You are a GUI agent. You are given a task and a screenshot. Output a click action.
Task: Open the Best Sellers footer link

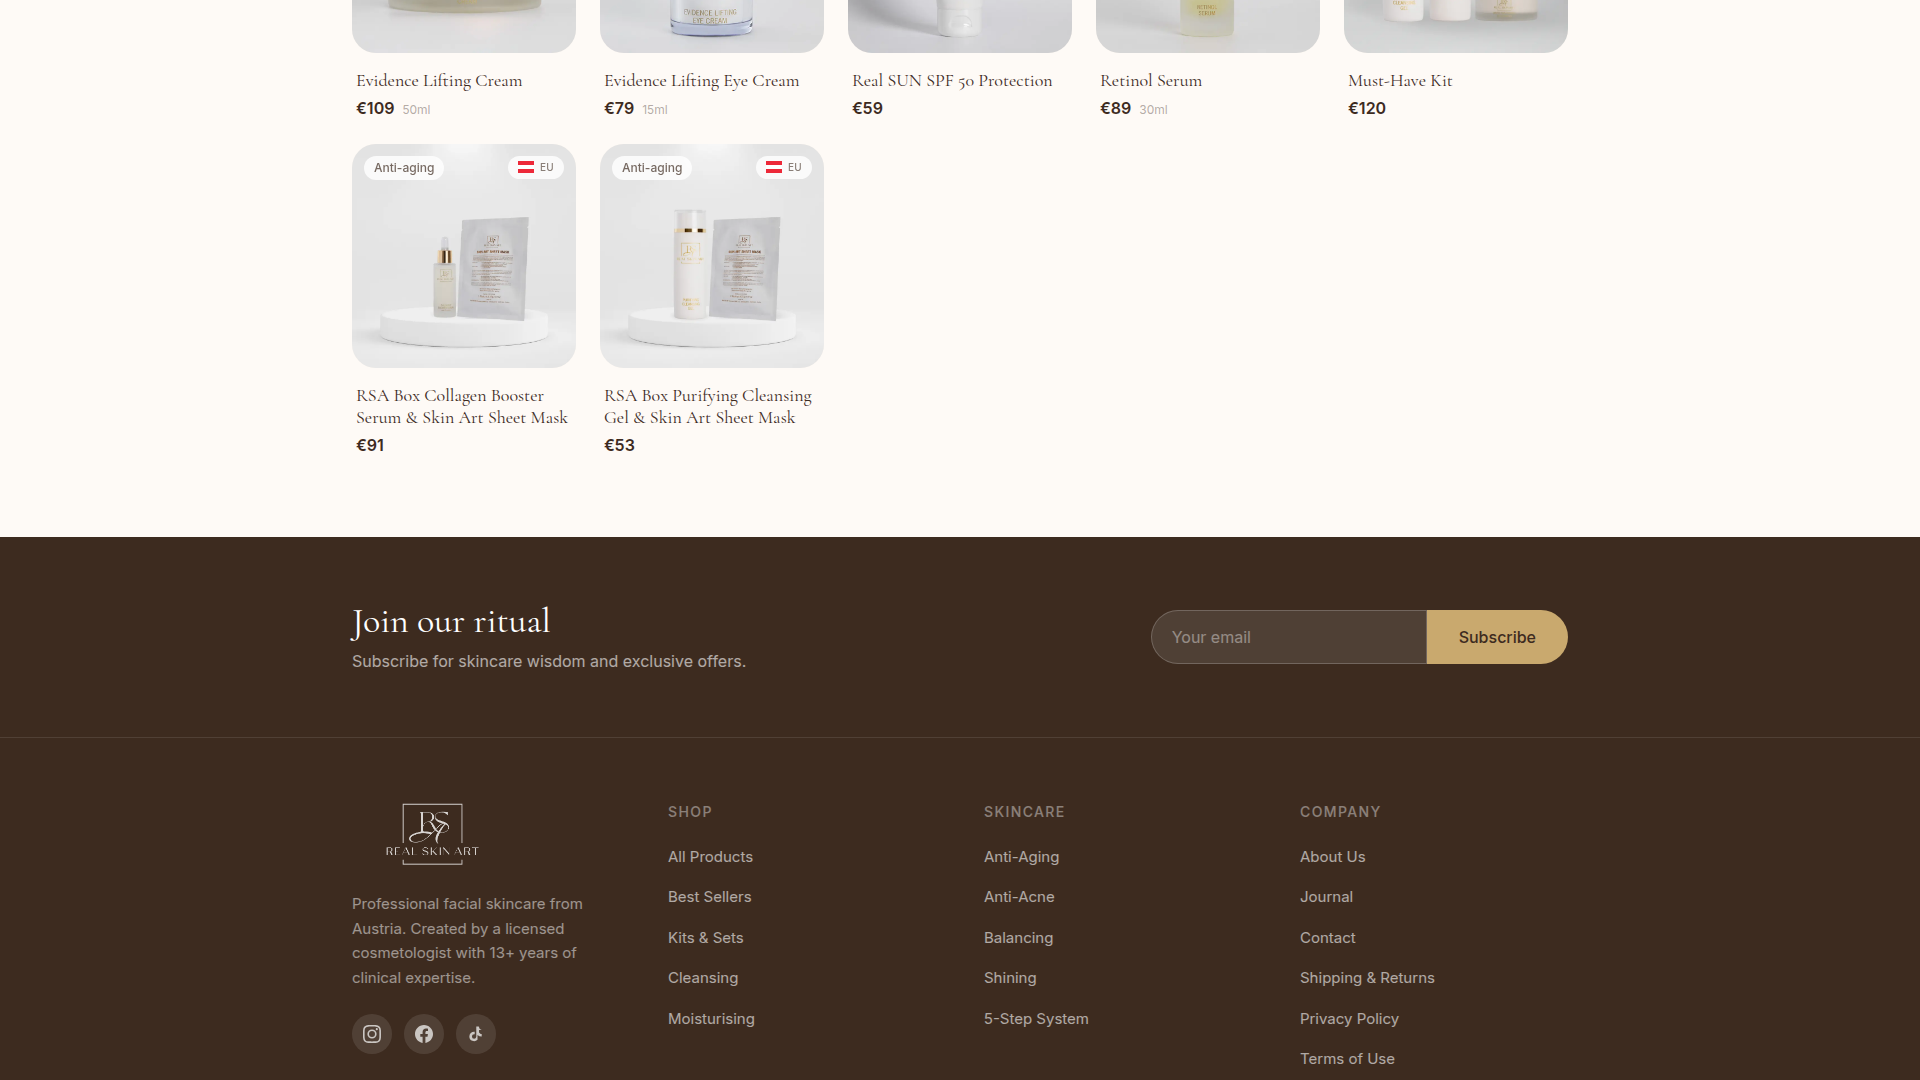click(709, 897)
